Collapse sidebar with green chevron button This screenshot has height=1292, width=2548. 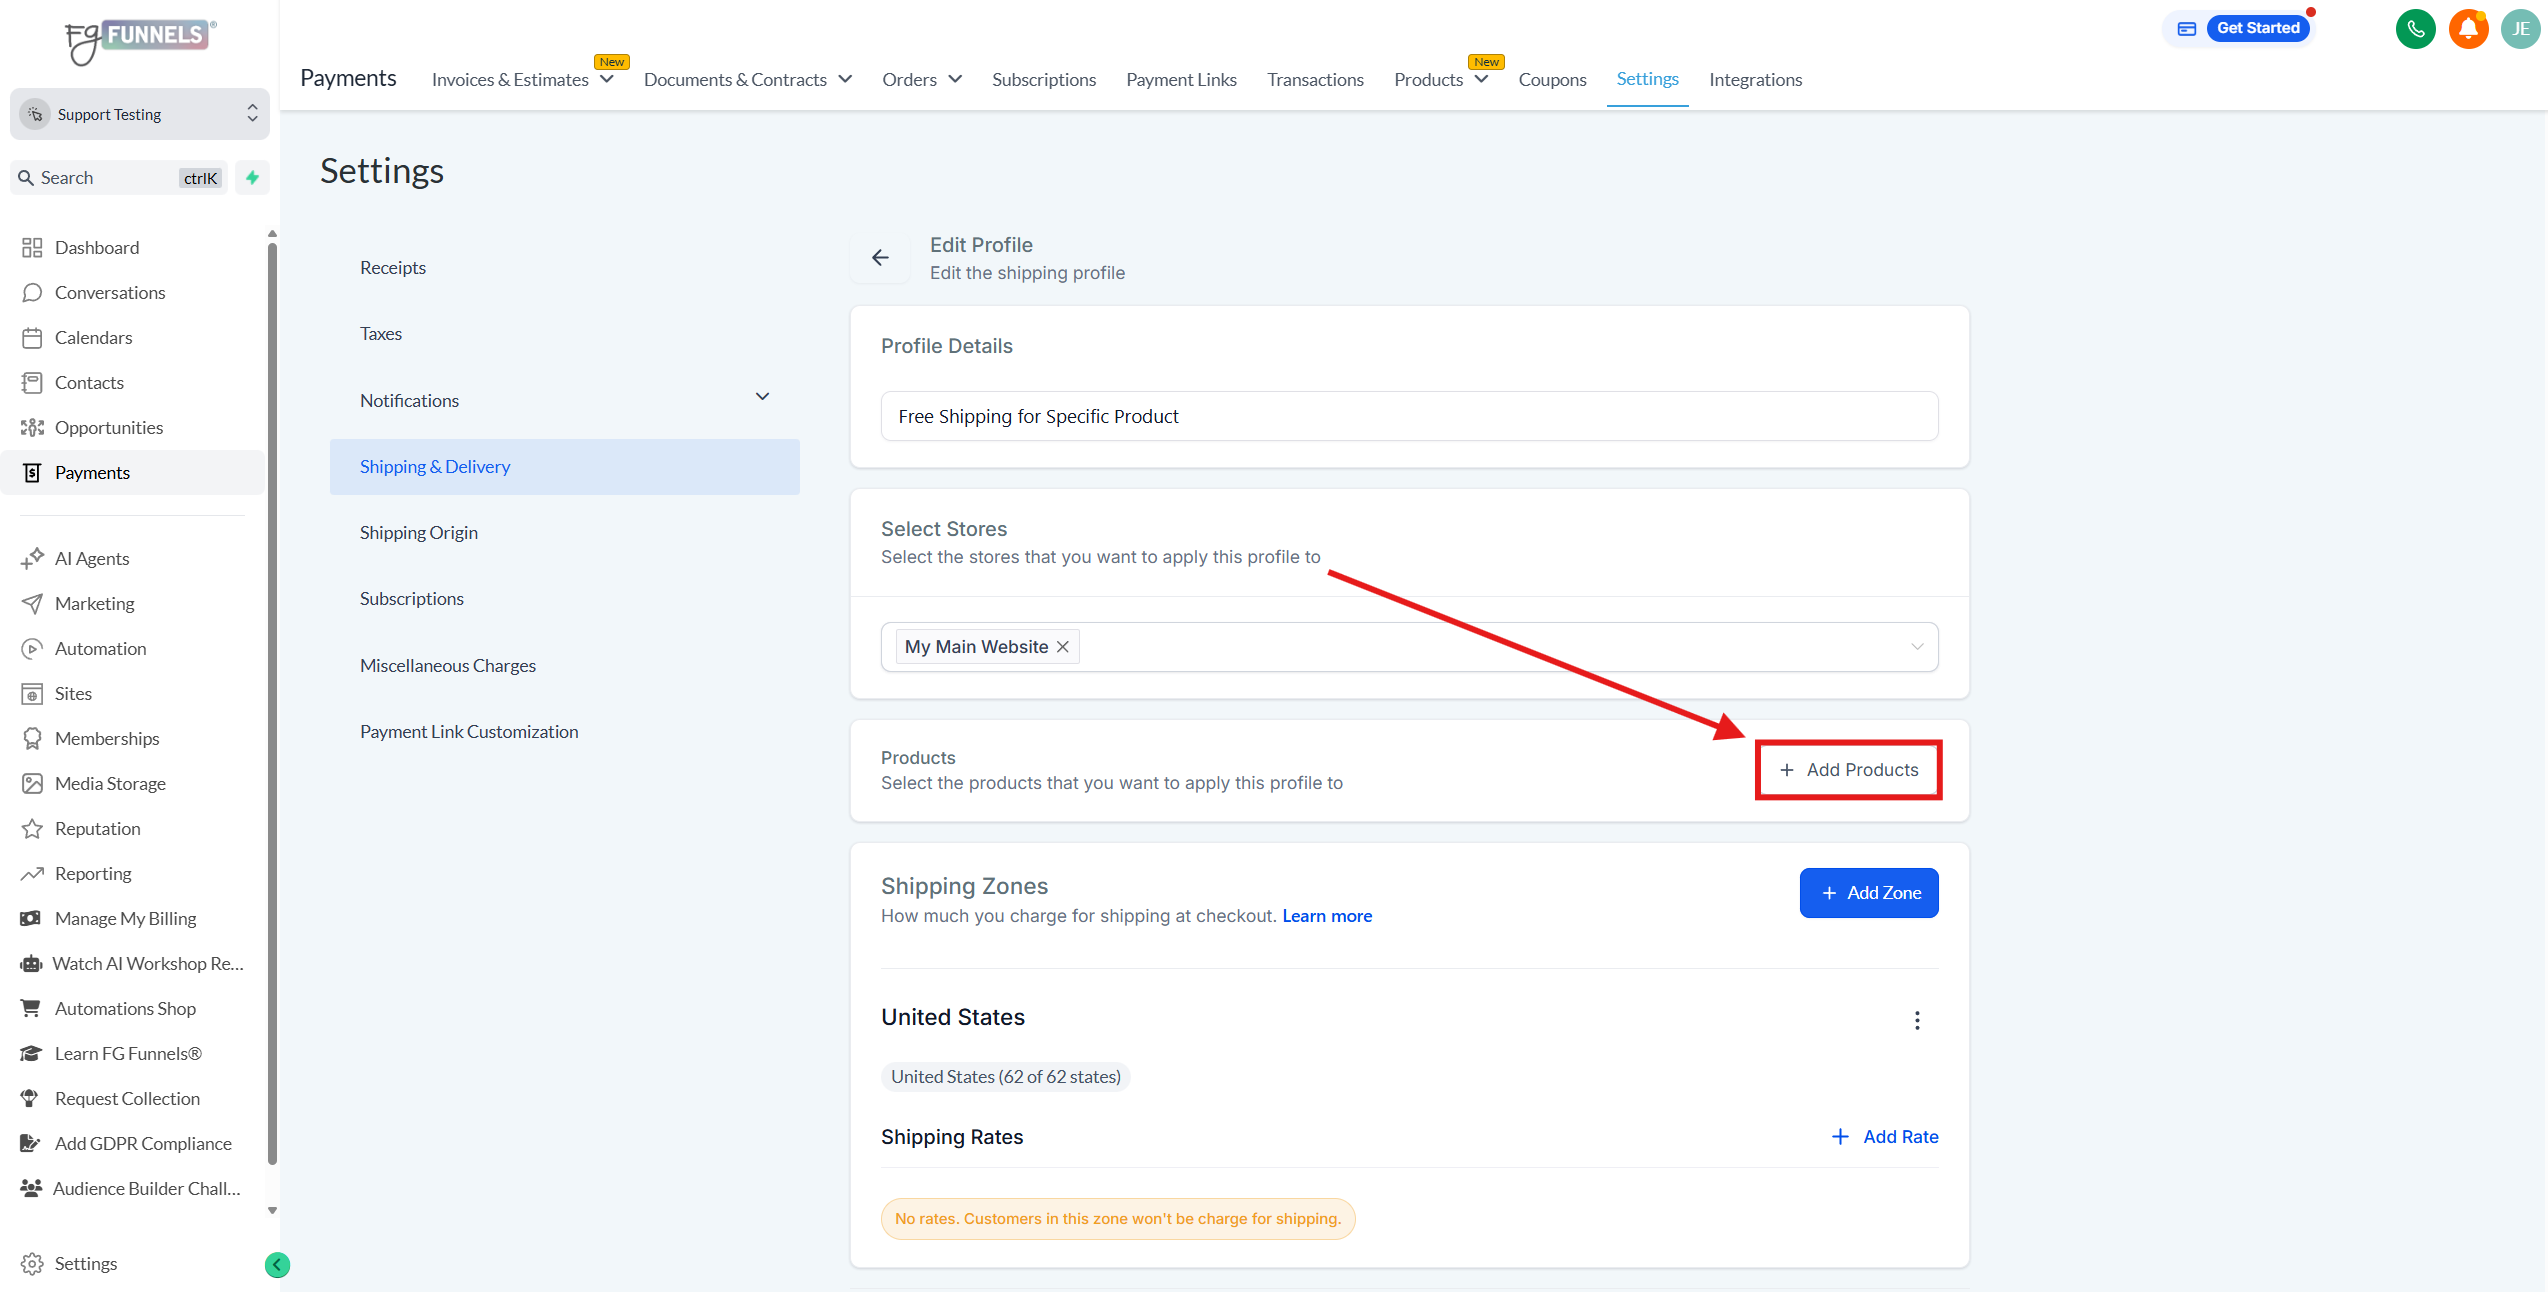point(277,1265)
